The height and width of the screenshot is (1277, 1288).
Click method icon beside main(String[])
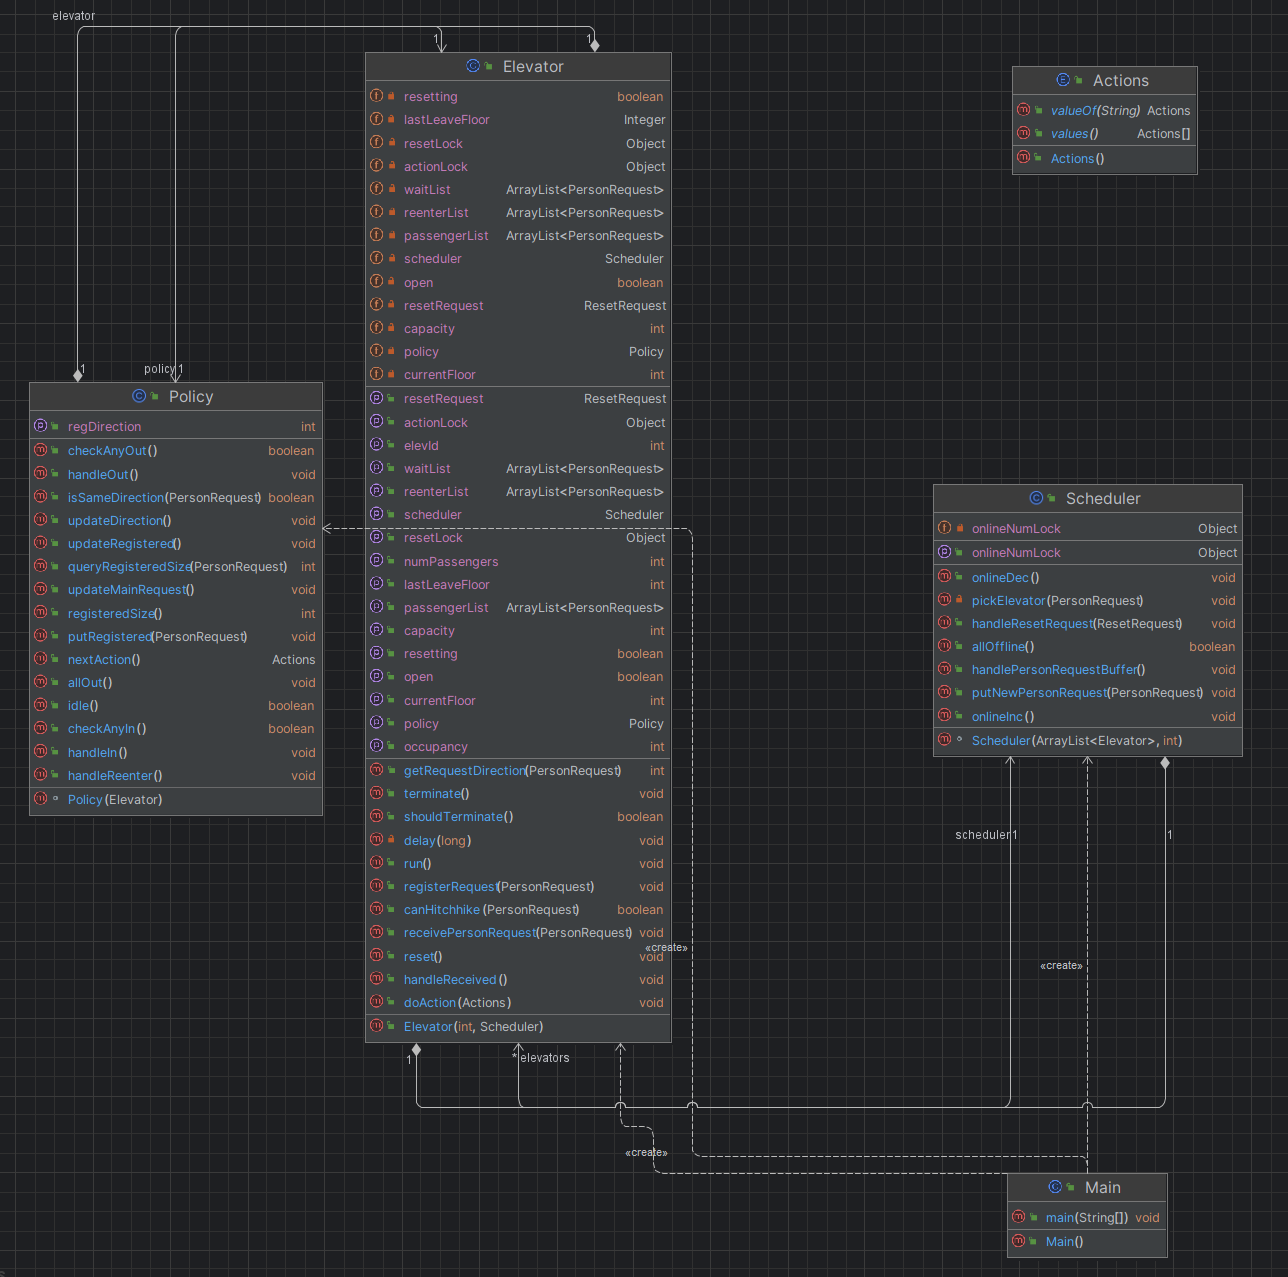(1019, 1217)
